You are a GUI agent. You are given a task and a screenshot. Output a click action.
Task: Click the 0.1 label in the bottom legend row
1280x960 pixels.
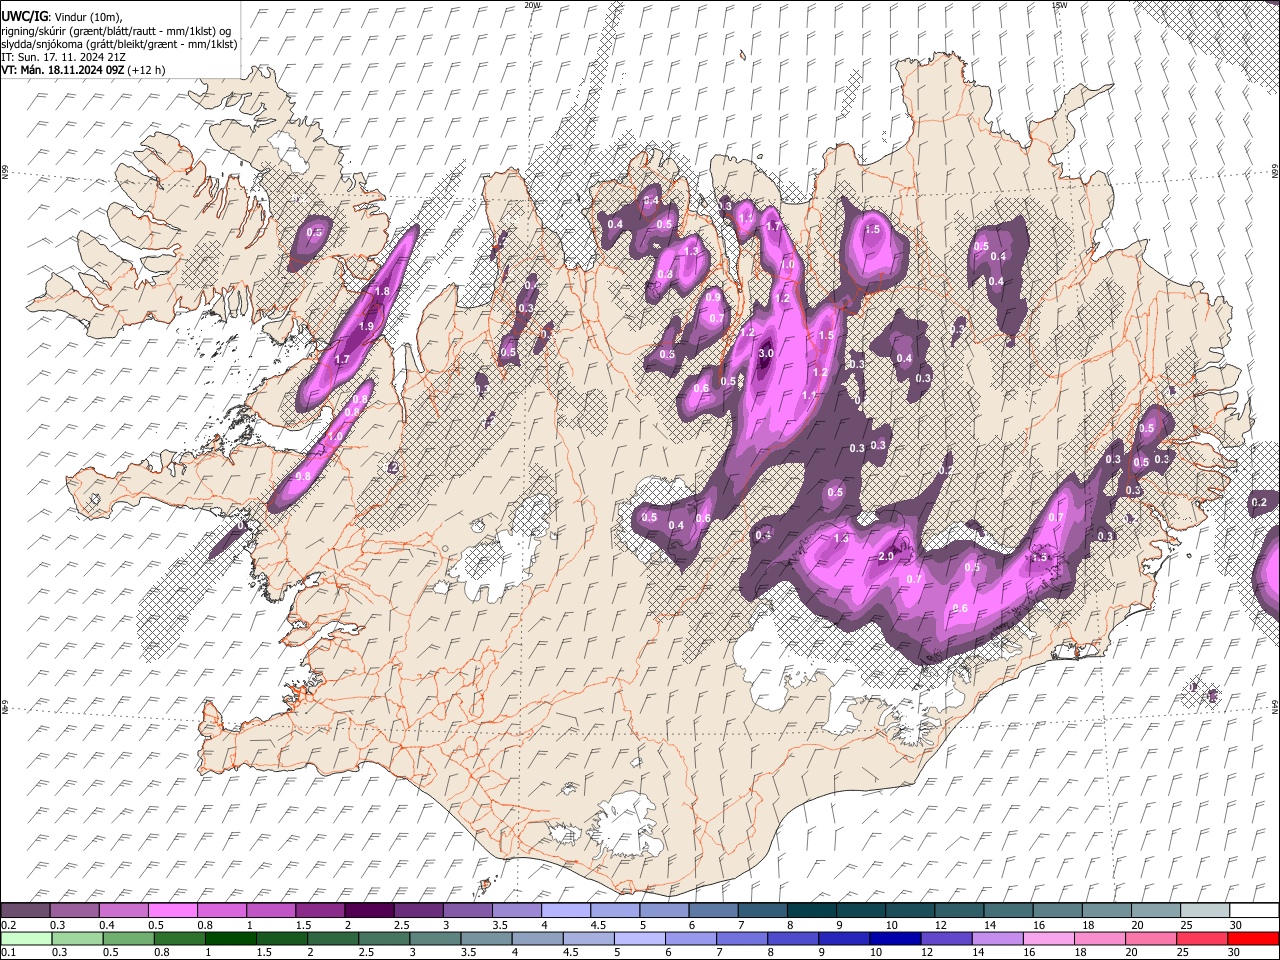point(7,952)
